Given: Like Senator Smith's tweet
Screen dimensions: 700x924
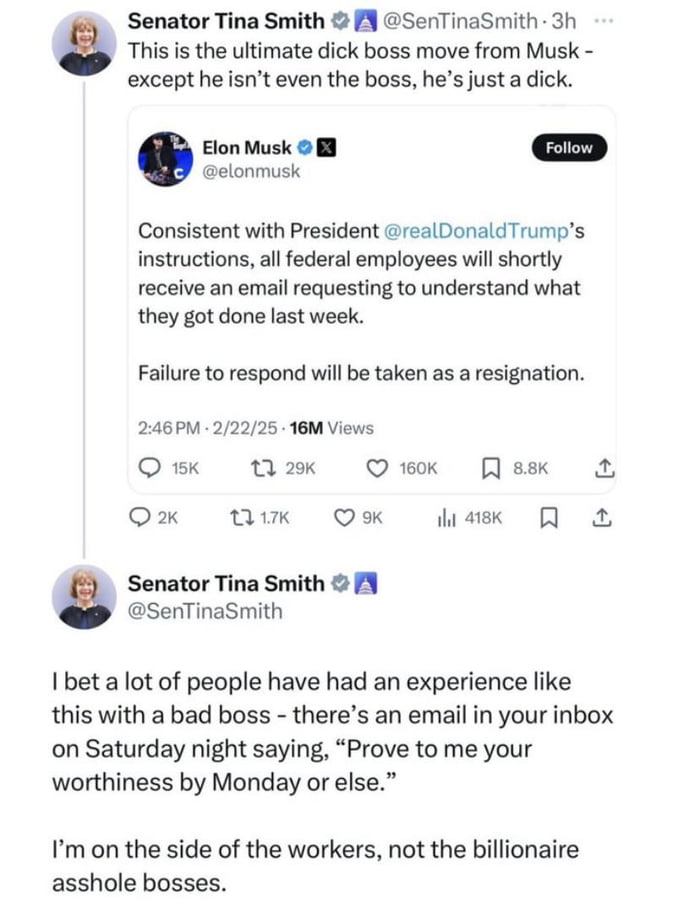Looking at the screenshot, I should click(x=343, y=518).
